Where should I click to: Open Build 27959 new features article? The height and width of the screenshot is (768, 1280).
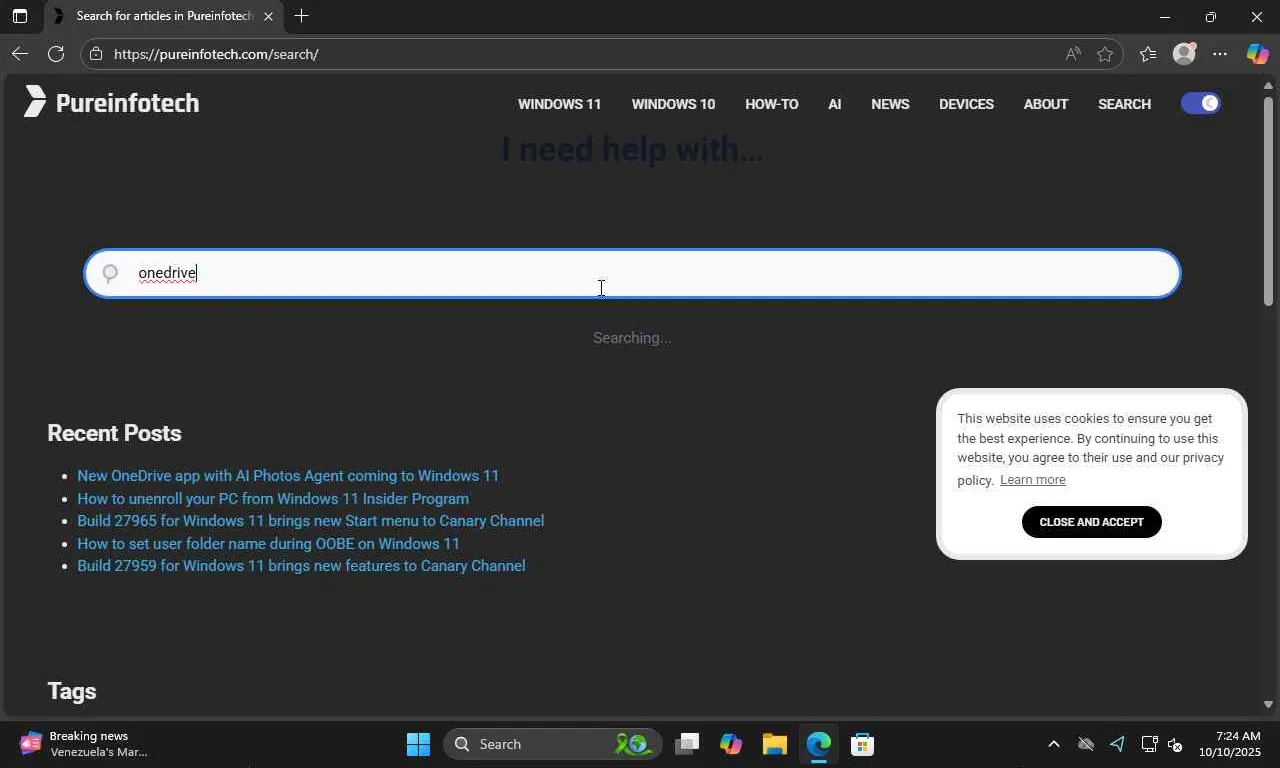click(301, 566)
